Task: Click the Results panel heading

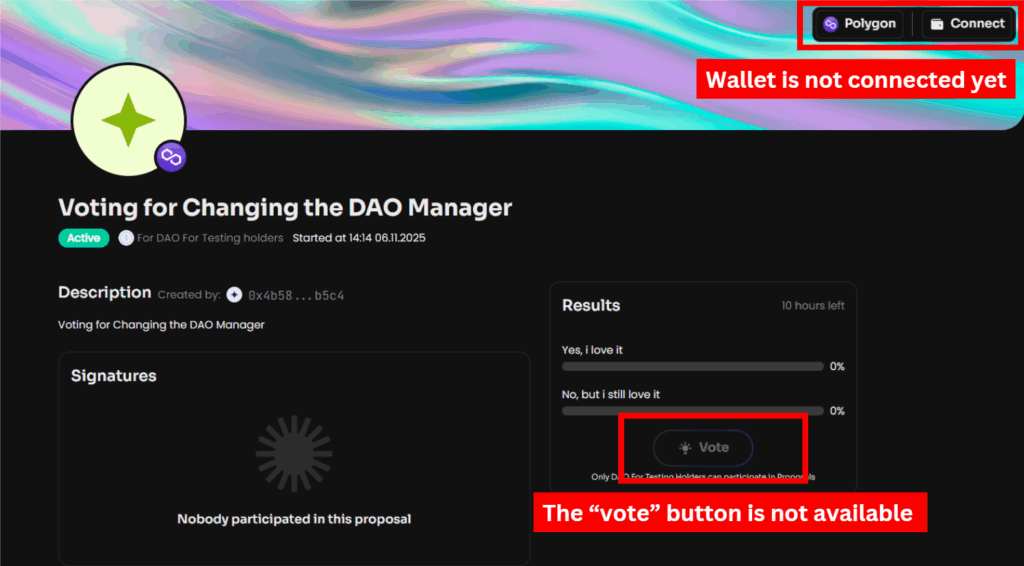Action: (591, 305)
